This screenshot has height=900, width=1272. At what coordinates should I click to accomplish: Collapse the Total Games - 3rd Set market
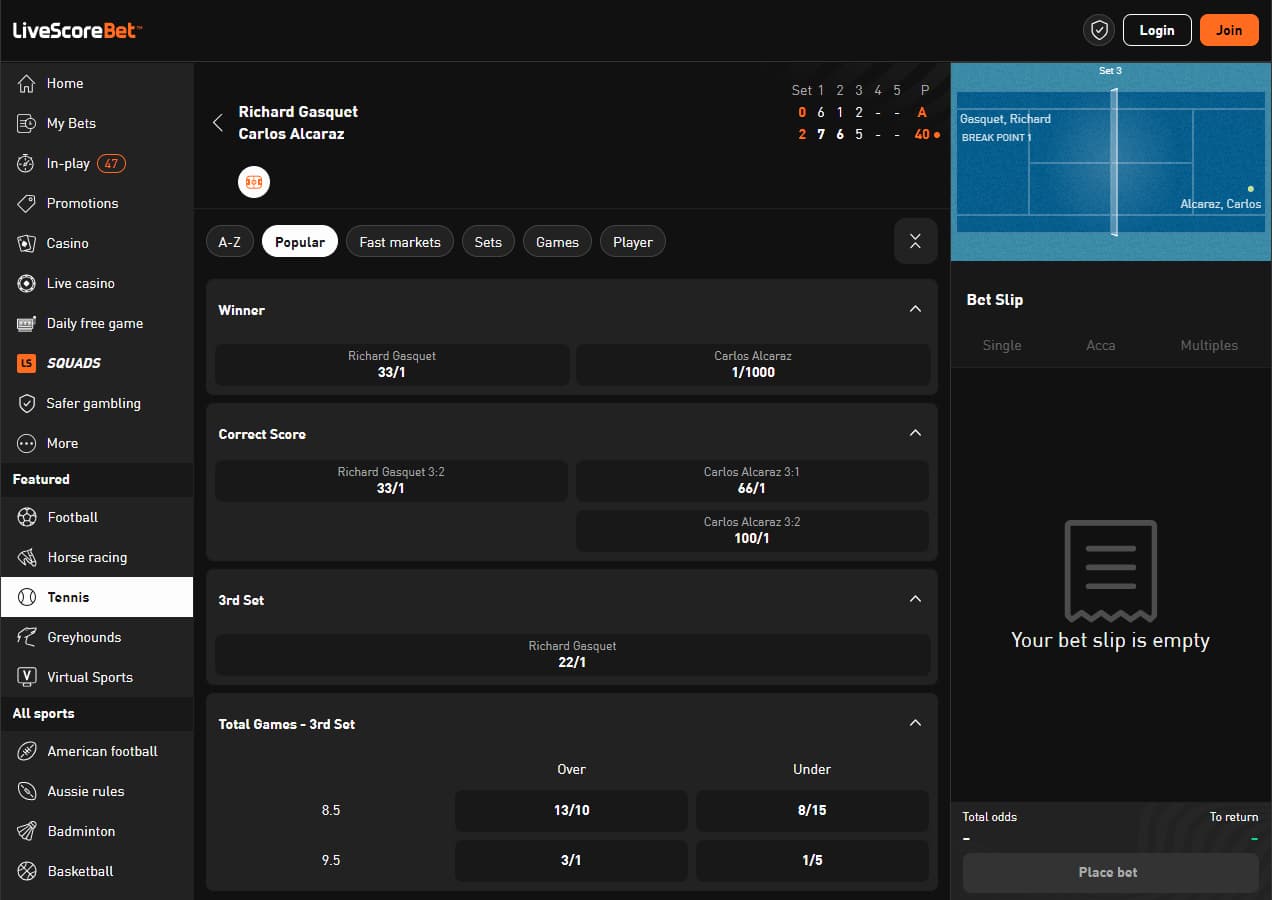[915, 723]
